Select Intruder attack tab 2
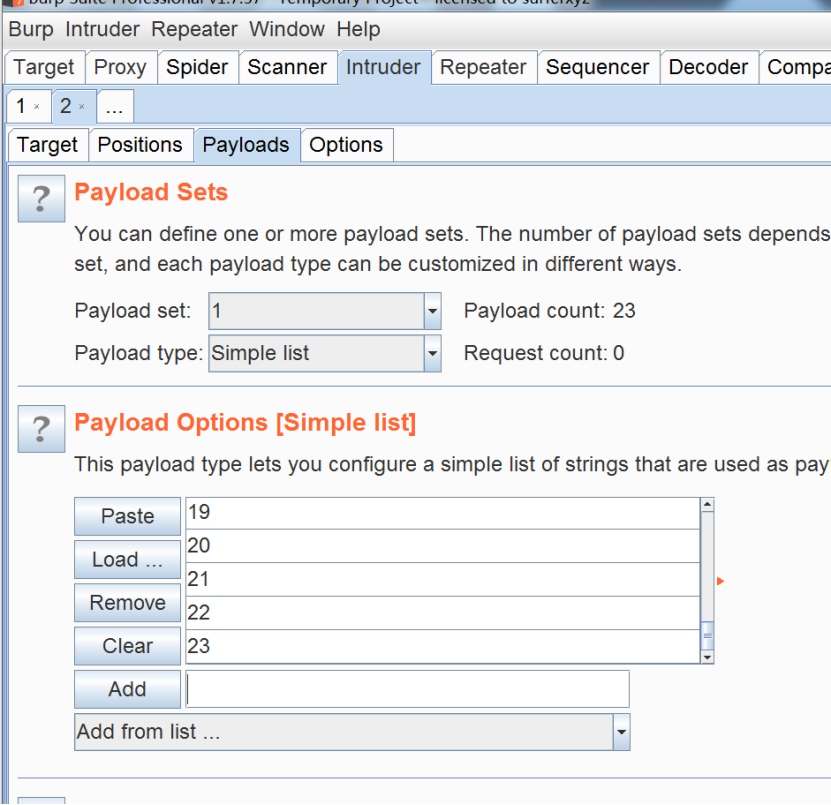The height and width of the screenshot is (805, 831). pos(66,106)
